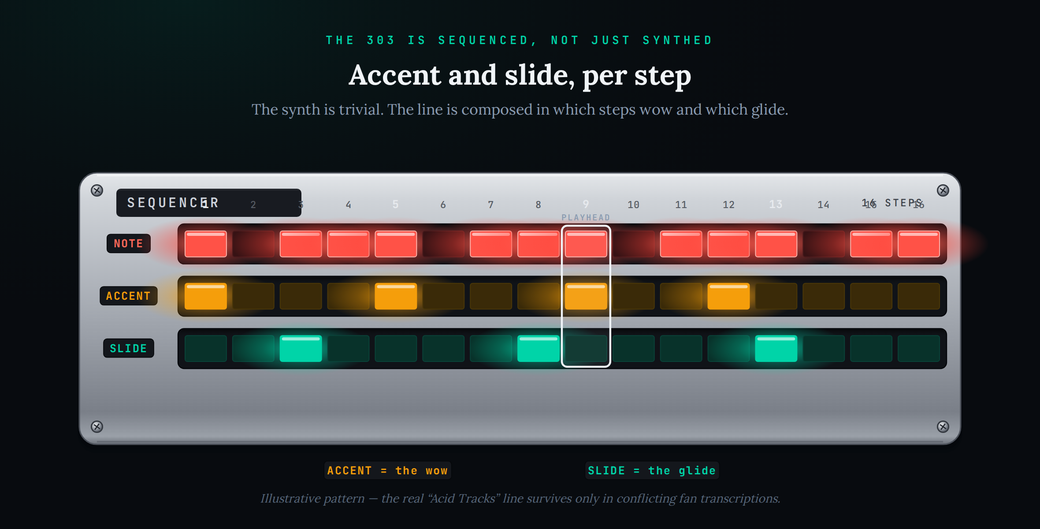Enable ACCENT on step 13
Viewport: 1040px width, 529px height.
click(776, 296)
